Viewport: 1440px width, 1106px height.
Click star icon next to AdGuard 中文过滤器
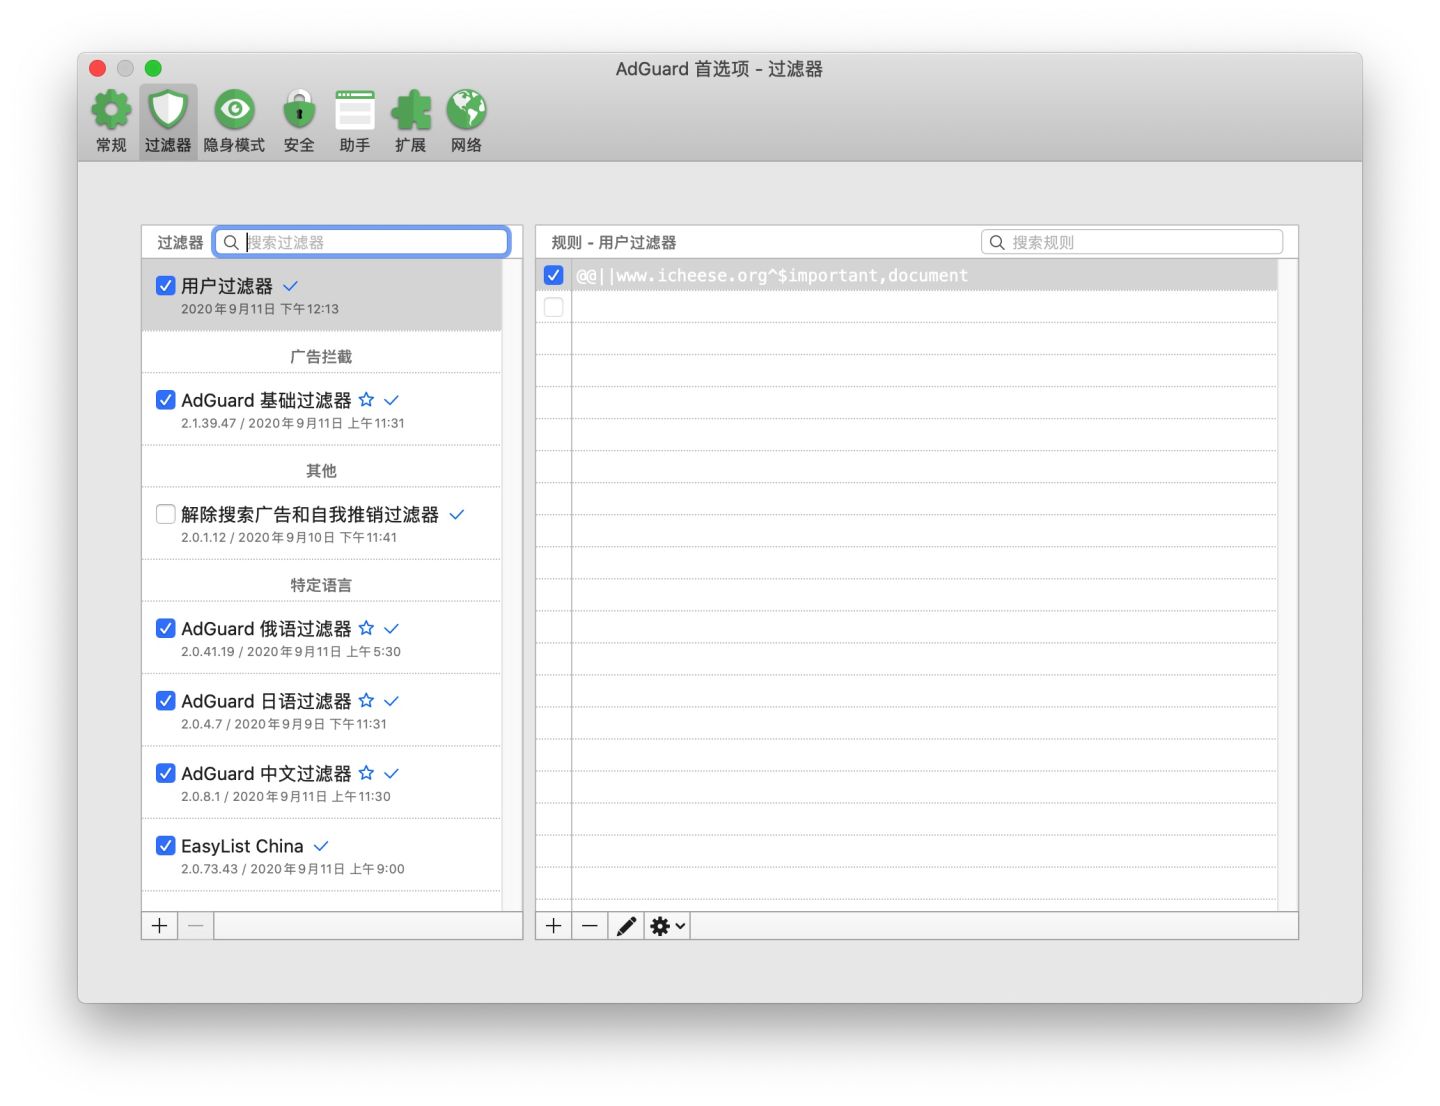point(366,773)
